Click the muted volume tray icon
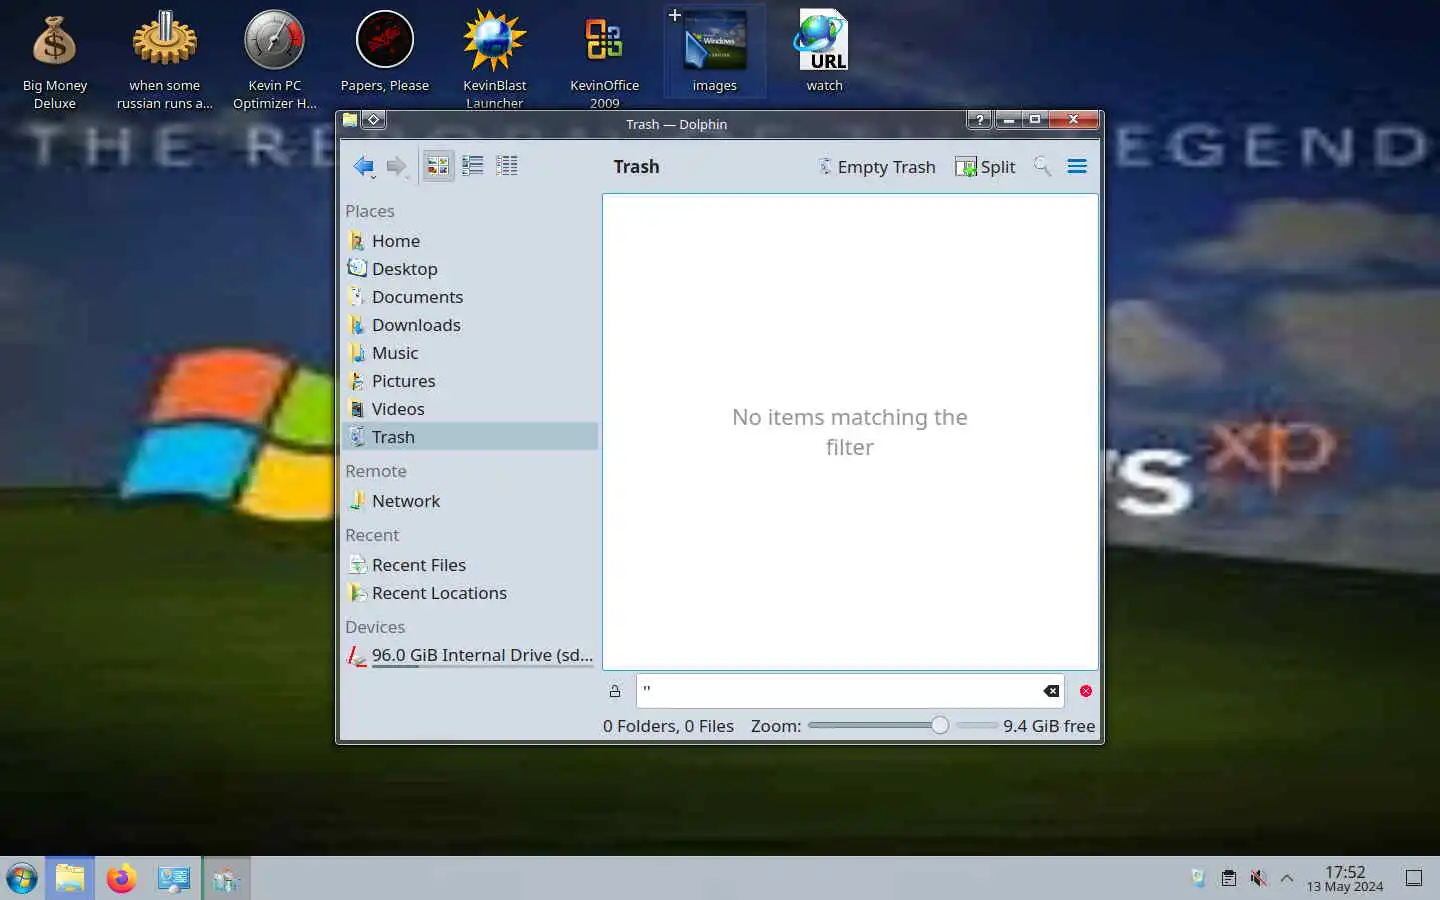 coord(1258,879)
